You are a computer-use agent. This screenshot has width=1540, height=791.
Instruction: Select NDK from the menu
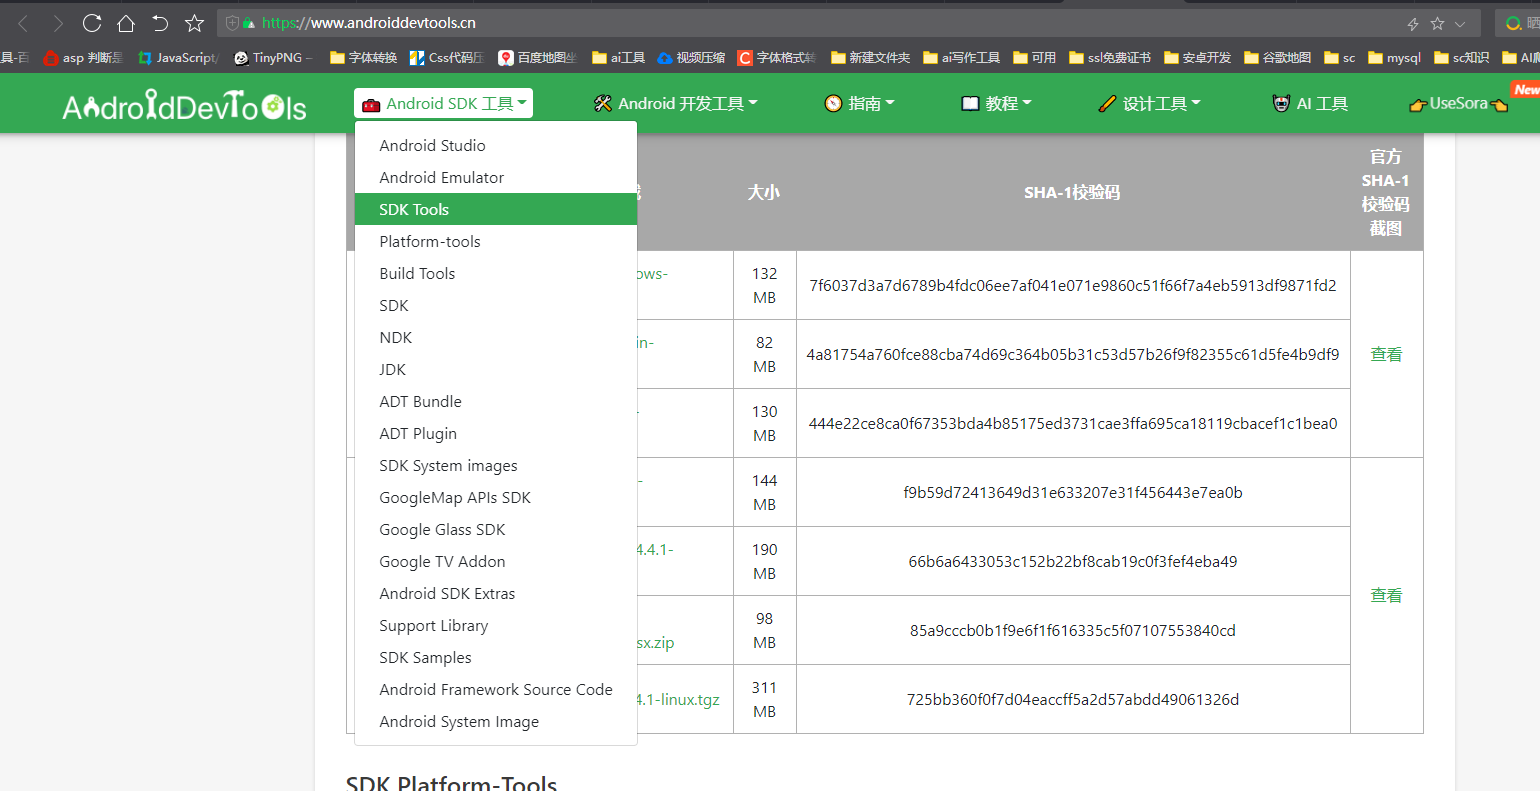tap(496, 337)
